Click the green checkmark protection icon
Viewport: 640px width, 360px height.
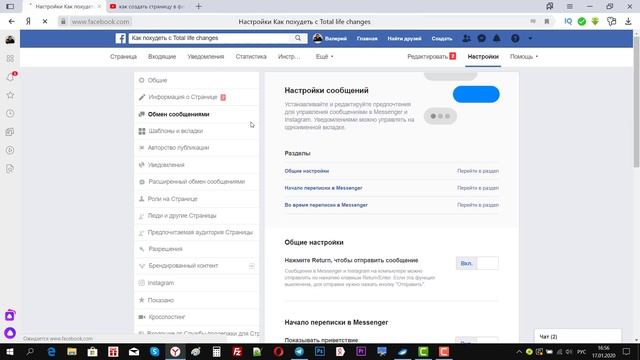point(582,22)
